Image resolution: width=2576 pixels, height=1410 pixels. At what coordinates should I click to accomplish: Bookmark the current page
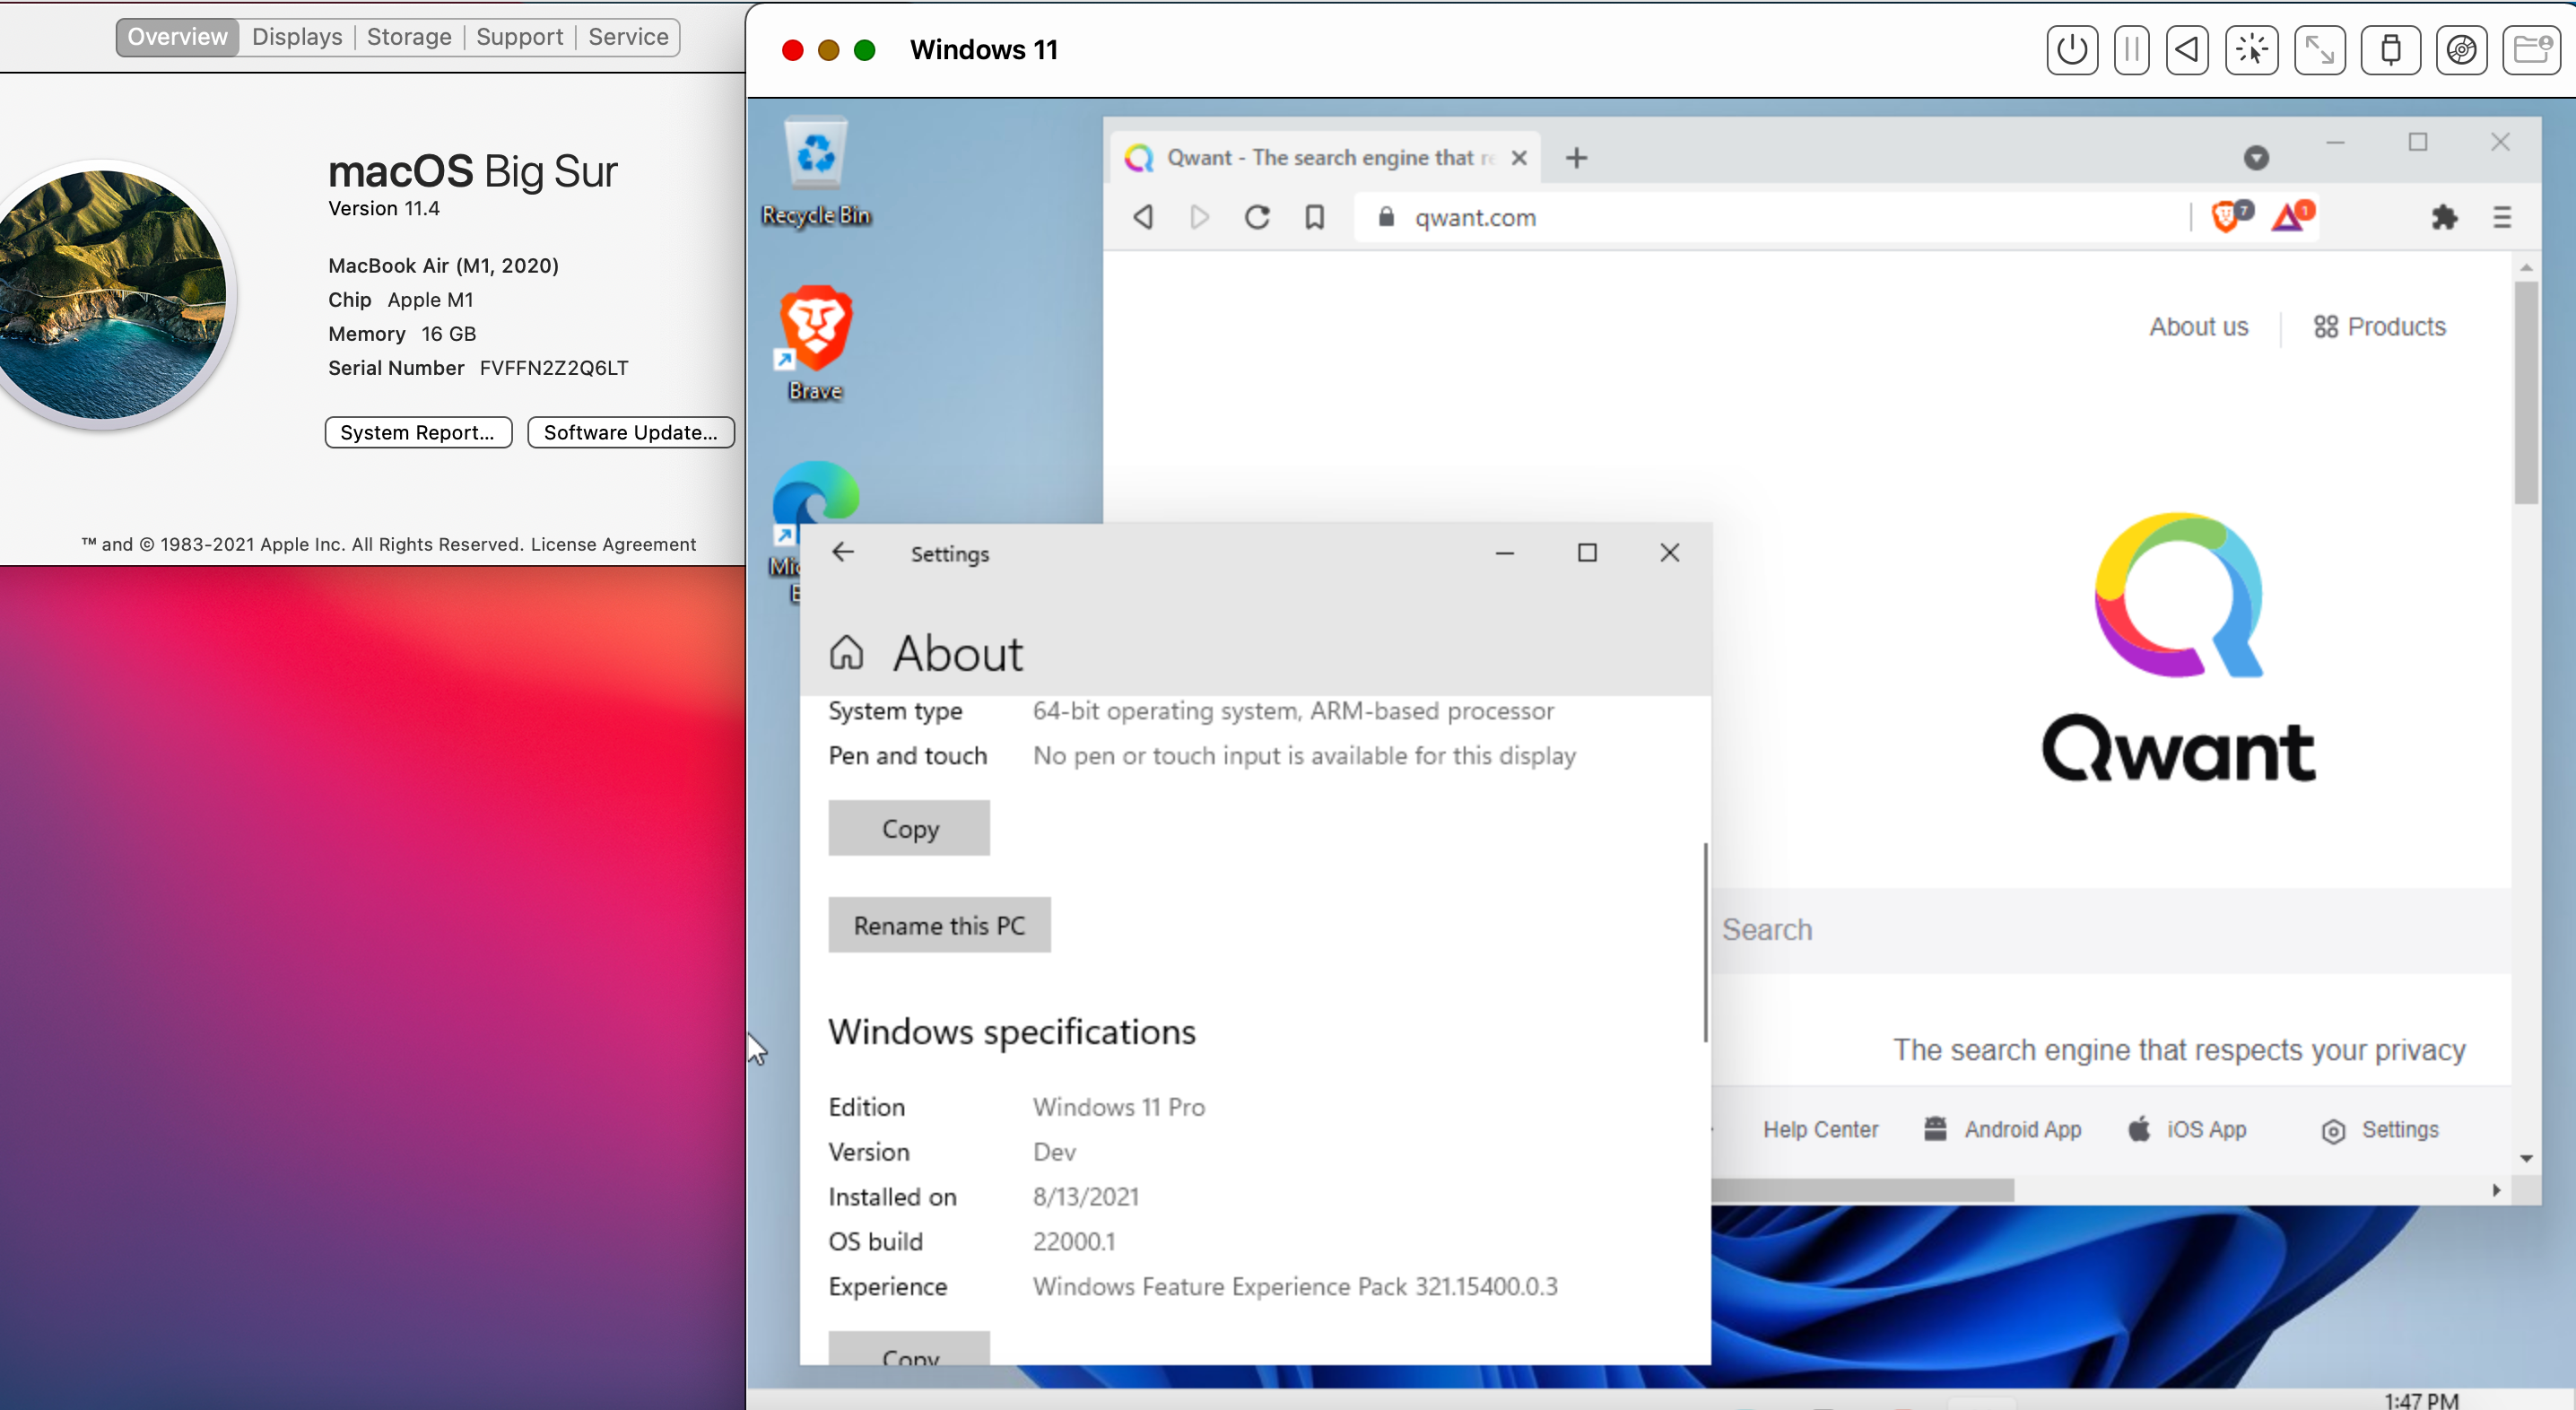(1314, 217)
